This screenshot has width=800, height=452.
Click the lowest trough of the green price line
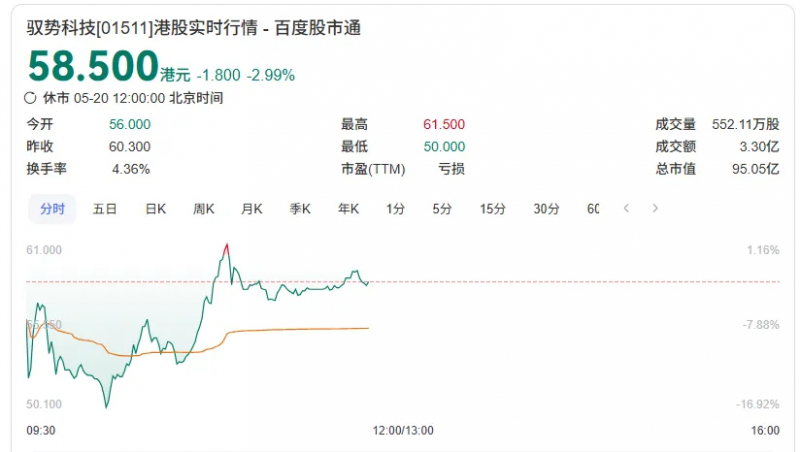(x=106, y=407)
